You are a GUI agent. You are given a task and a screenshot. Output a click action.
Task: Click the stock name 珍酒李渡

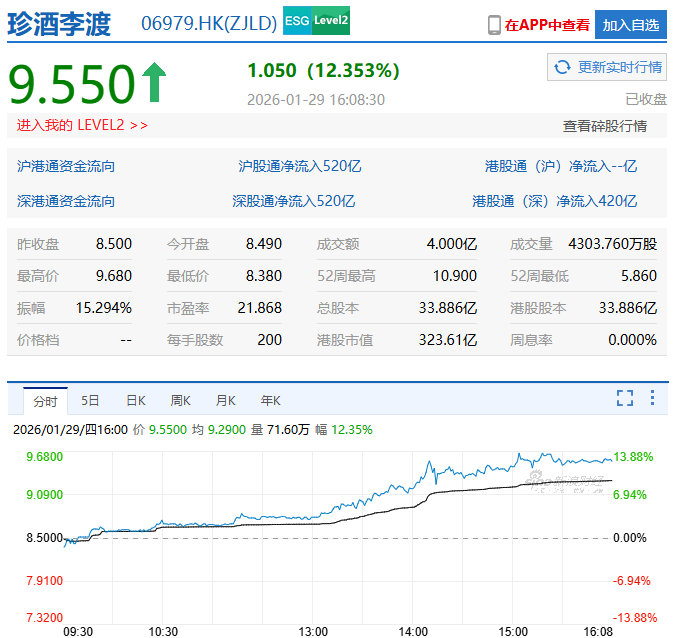pos(59,24)
